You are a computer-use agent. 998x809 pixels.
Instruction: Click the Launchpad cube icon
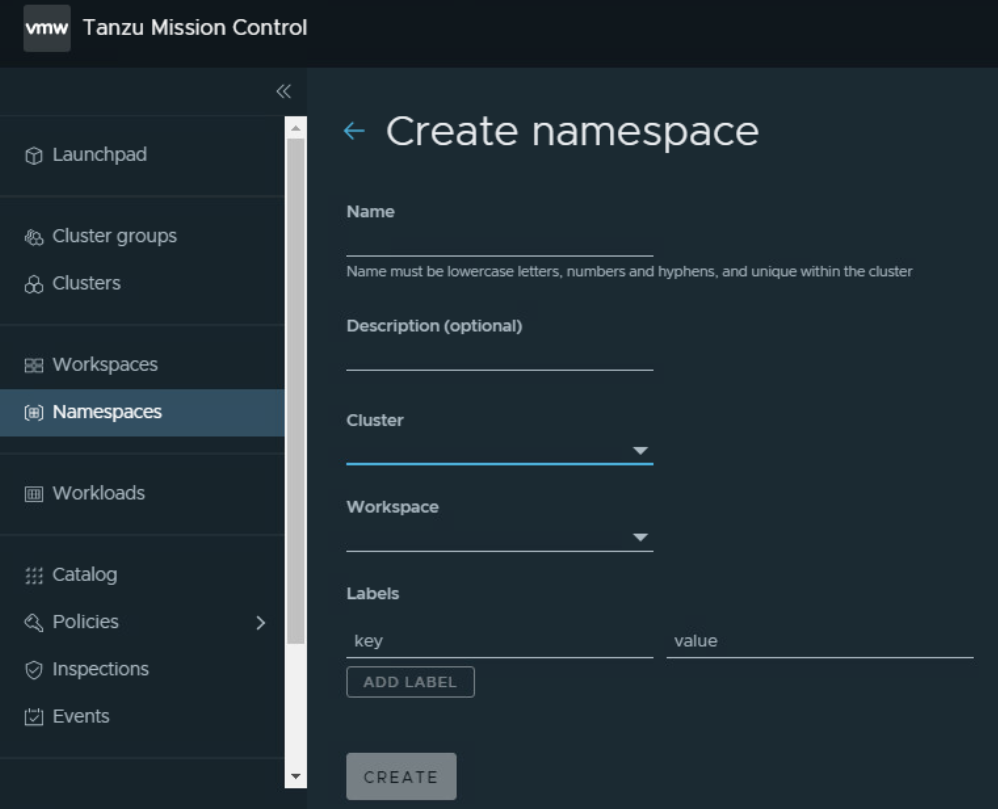click(34, 155)
